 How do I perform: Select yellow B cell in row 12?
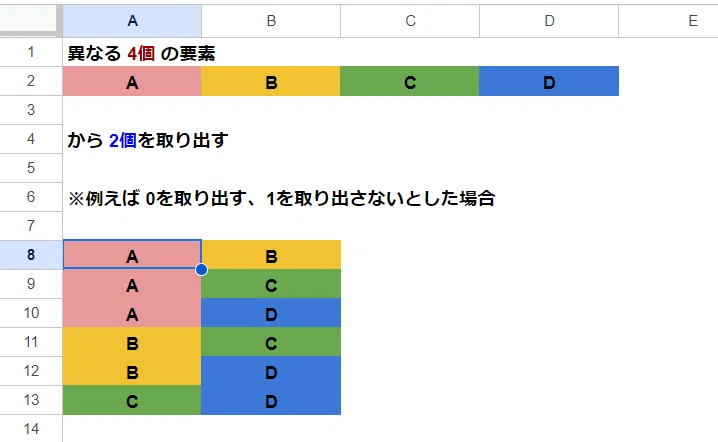click(x=132, y=371)
